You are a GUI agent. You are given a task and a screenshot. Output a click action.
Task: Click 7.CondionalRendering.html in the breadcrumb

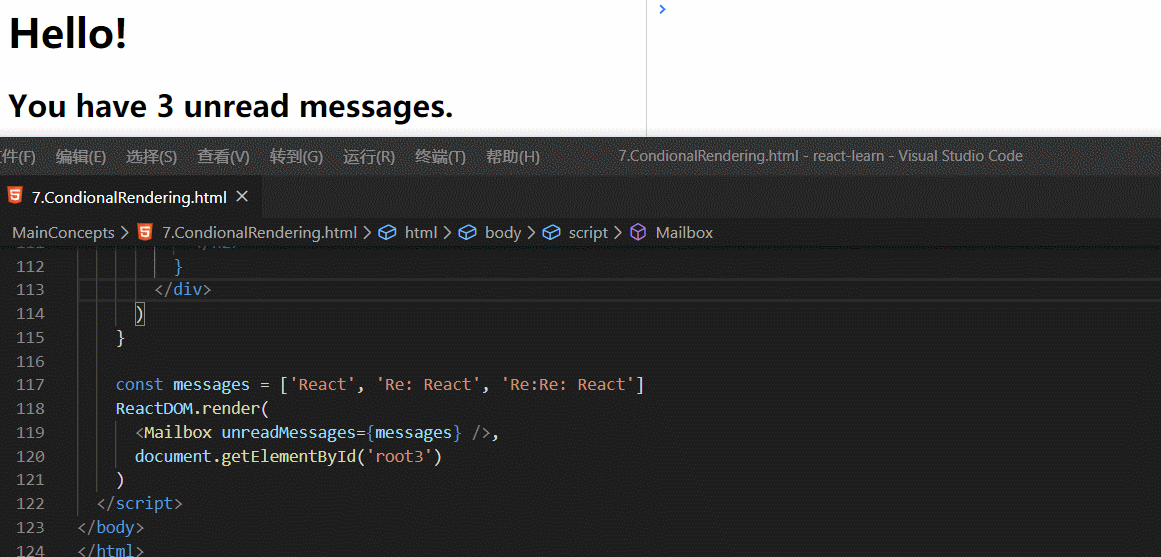coord(259,233)
